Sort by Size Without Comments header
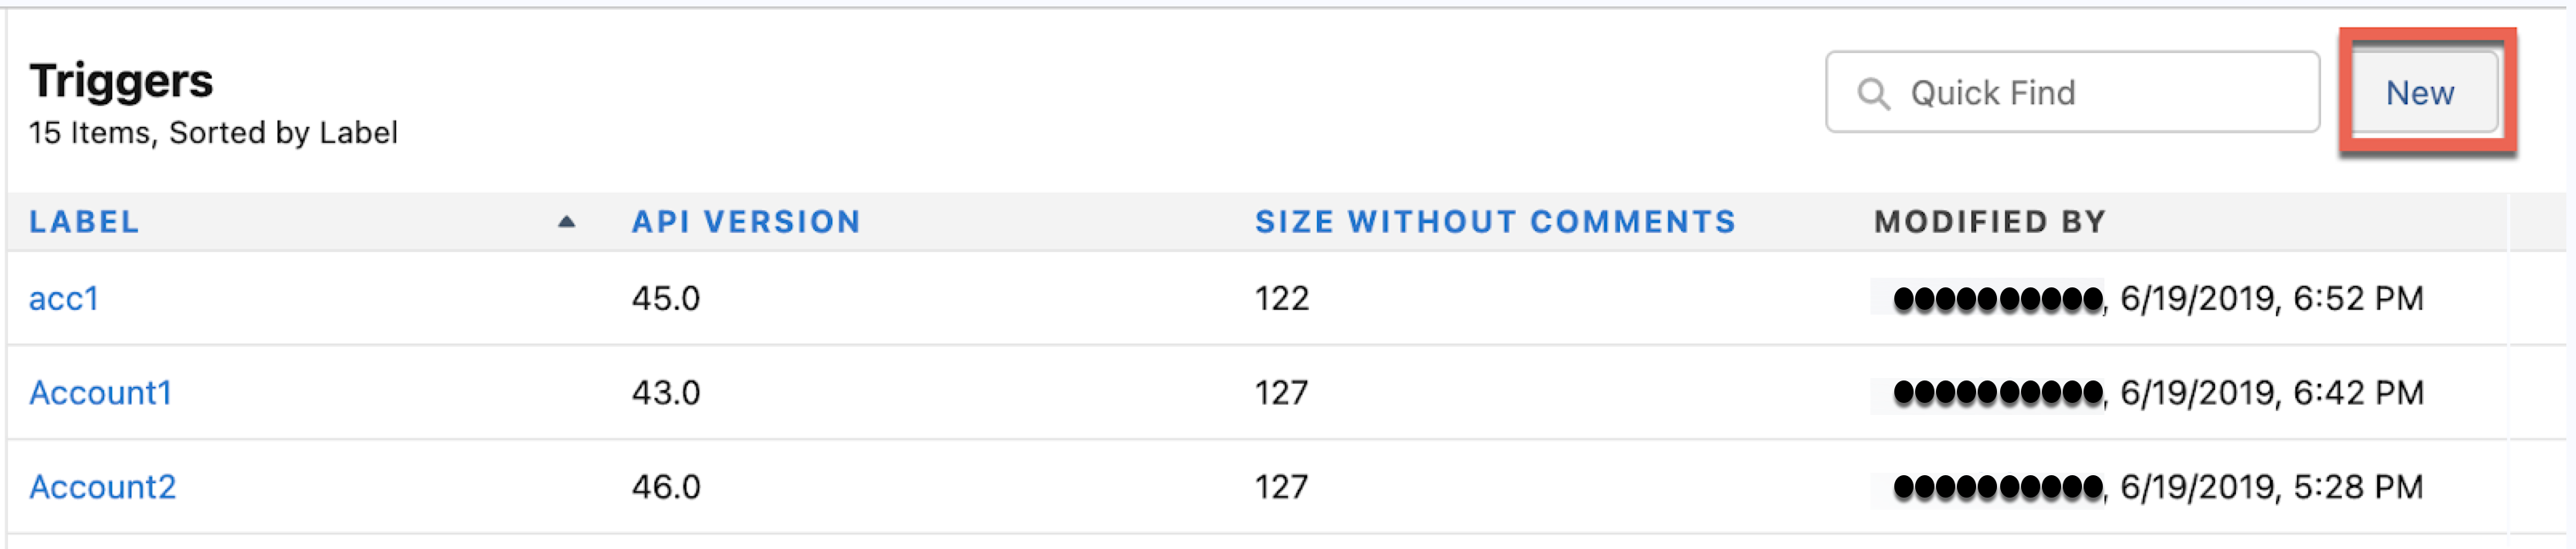 pyautogui.click(x=1495, y=222)
